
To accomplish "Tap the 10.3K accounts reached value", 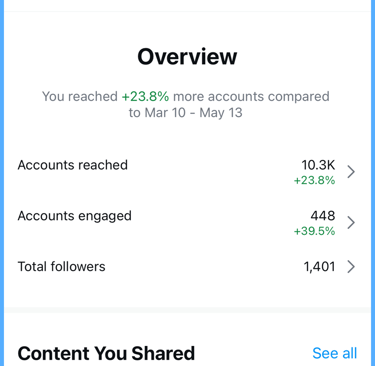I will coord(318,165).
